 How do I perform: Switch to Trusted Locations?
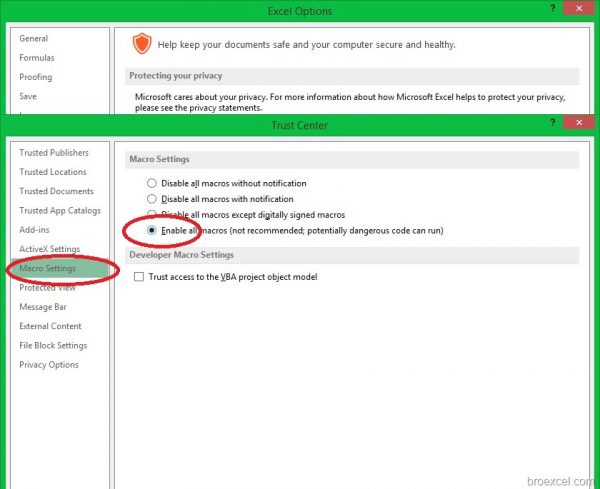tap(53, 172)
